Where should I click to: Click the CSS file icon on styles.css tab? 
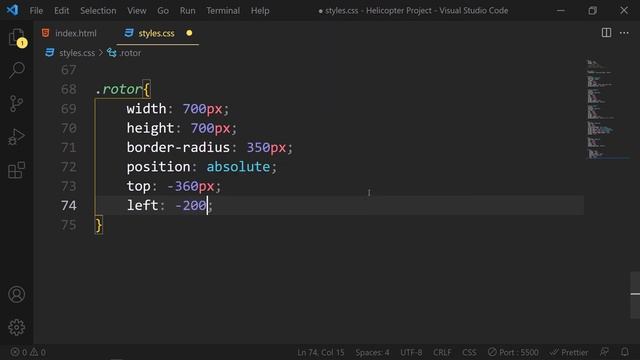pyautogui.click(x=129, y=33)
